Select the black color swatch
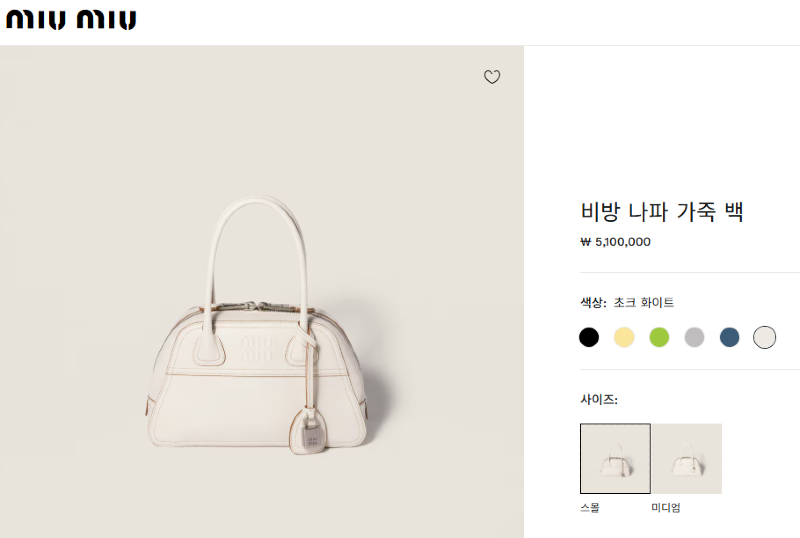Screen dimensions: 800x538 [589, 337]
